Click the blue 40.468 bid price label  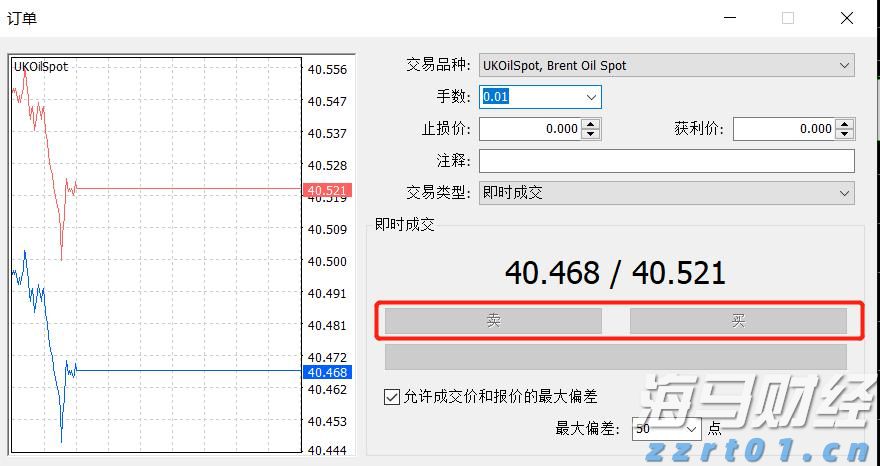tap(327, 373)
